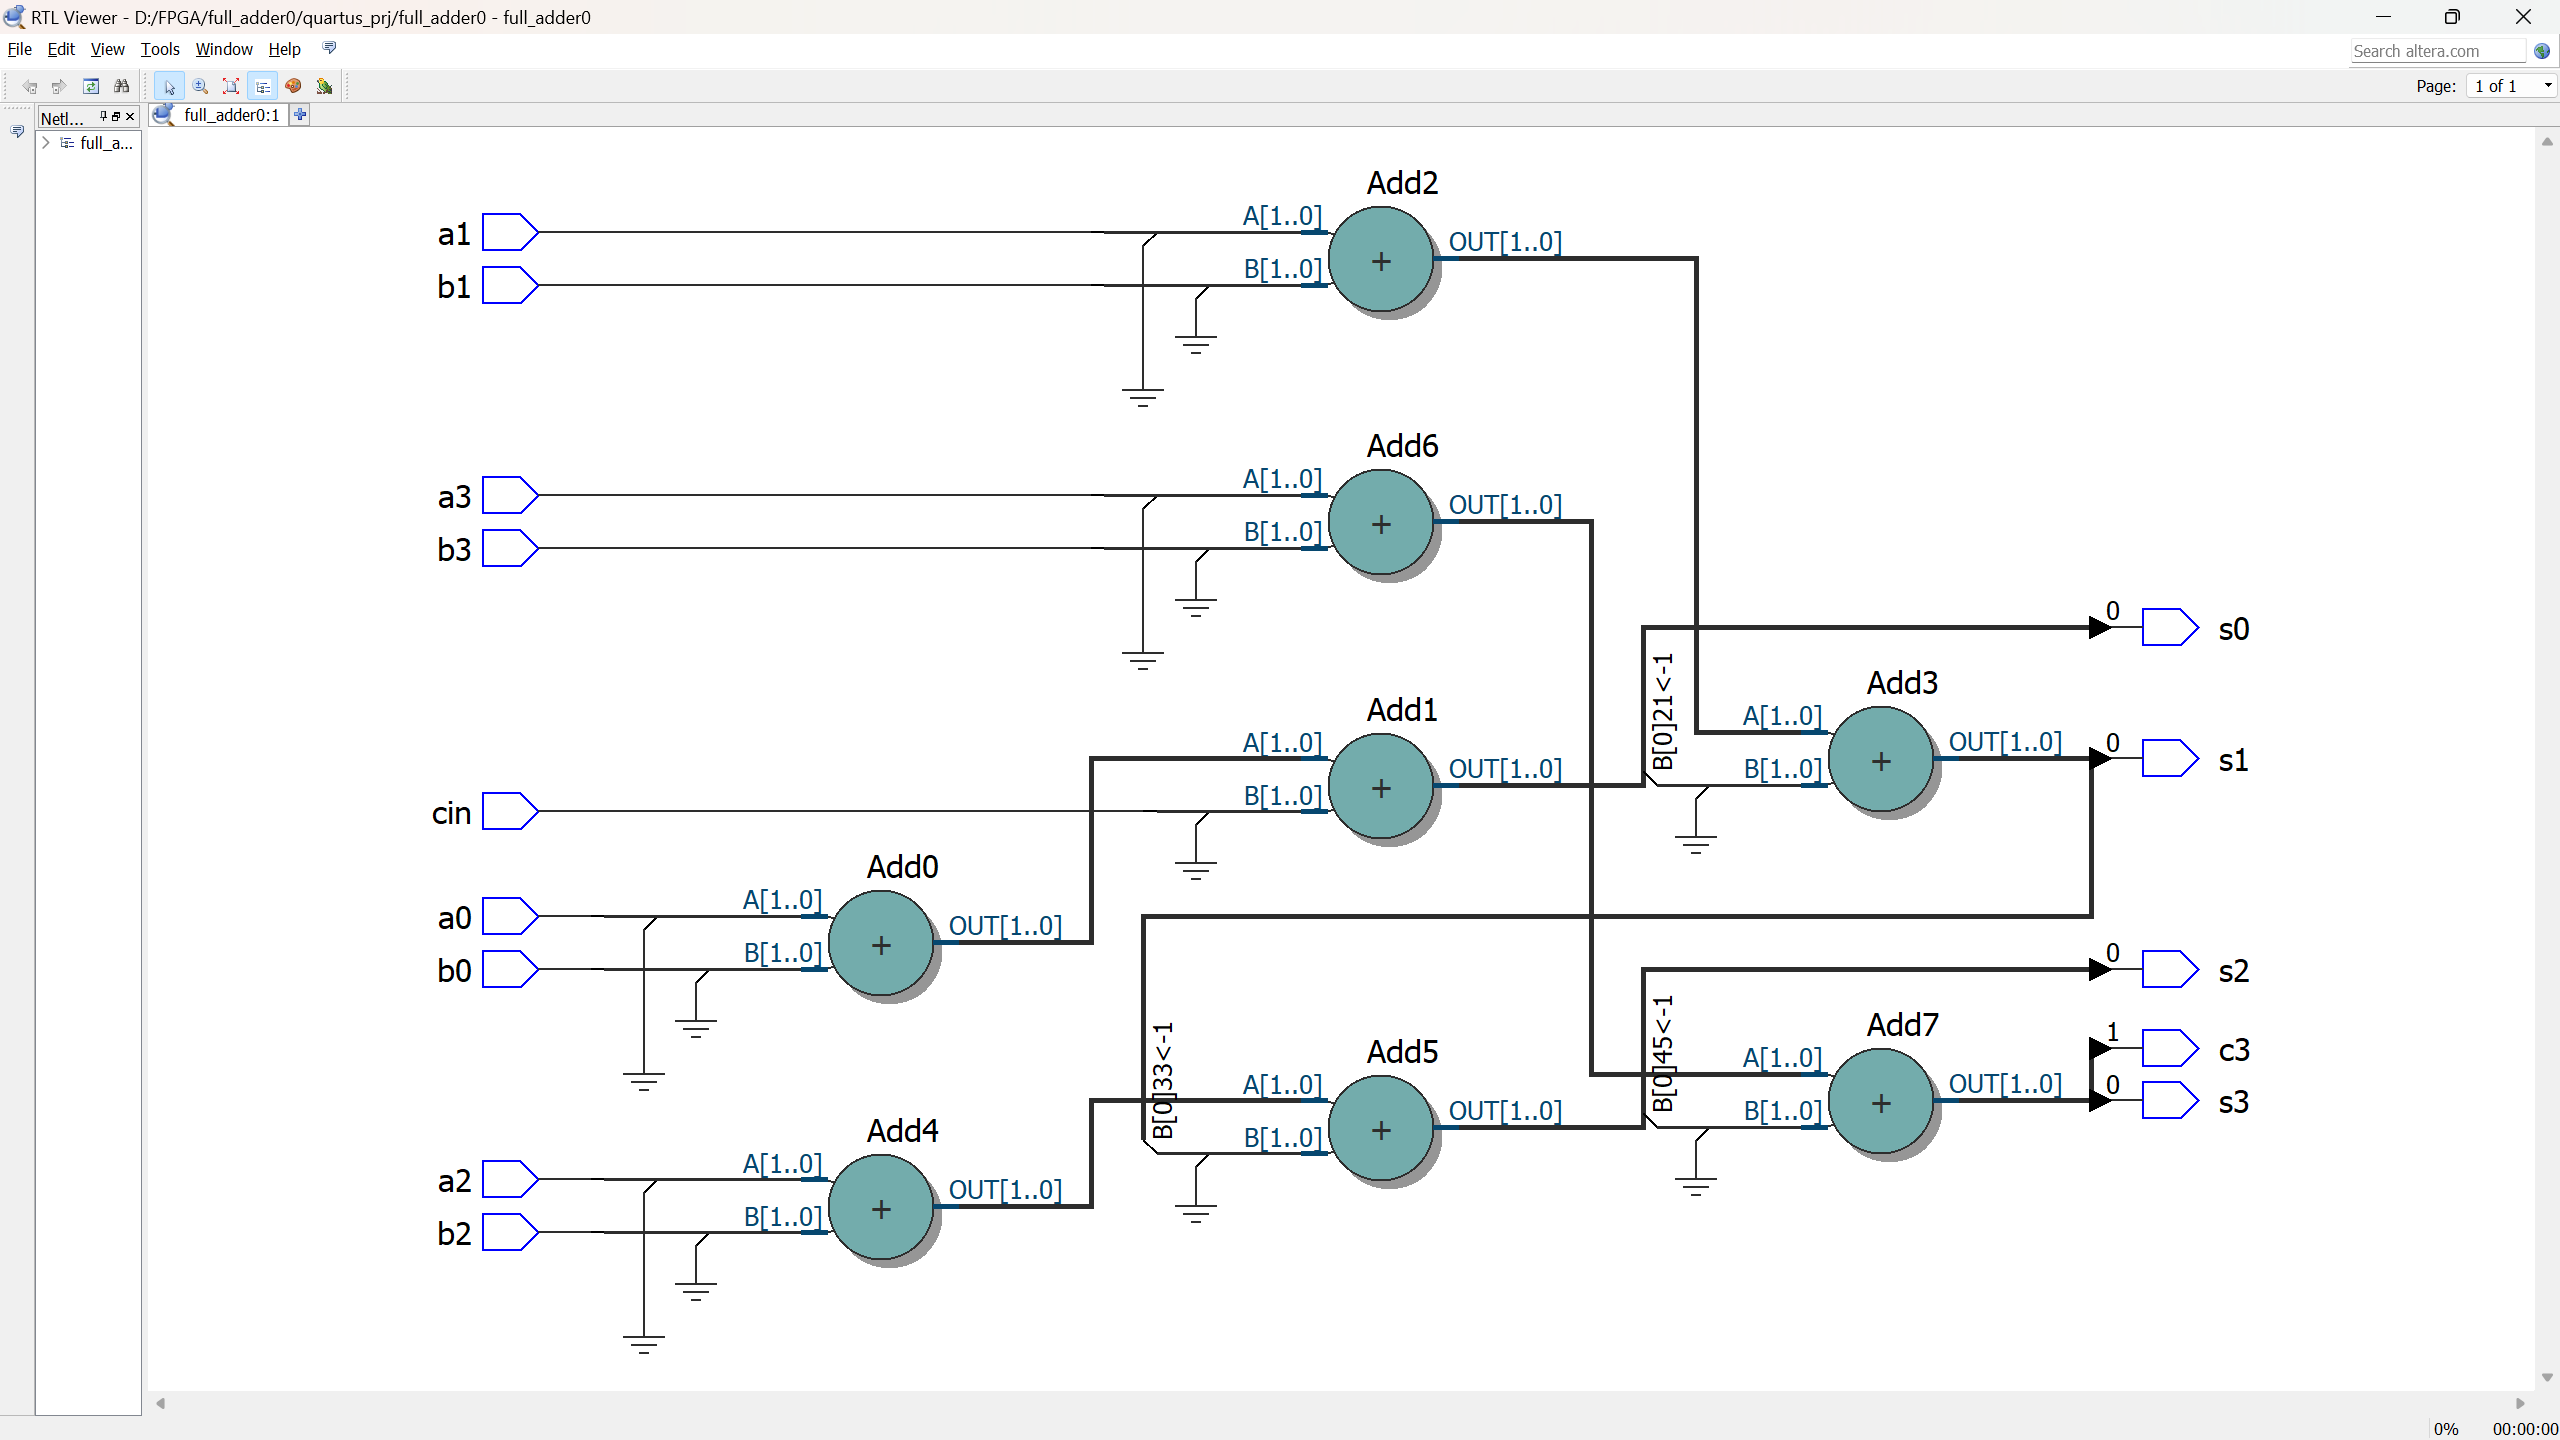Open the View menu

point(107,49)
